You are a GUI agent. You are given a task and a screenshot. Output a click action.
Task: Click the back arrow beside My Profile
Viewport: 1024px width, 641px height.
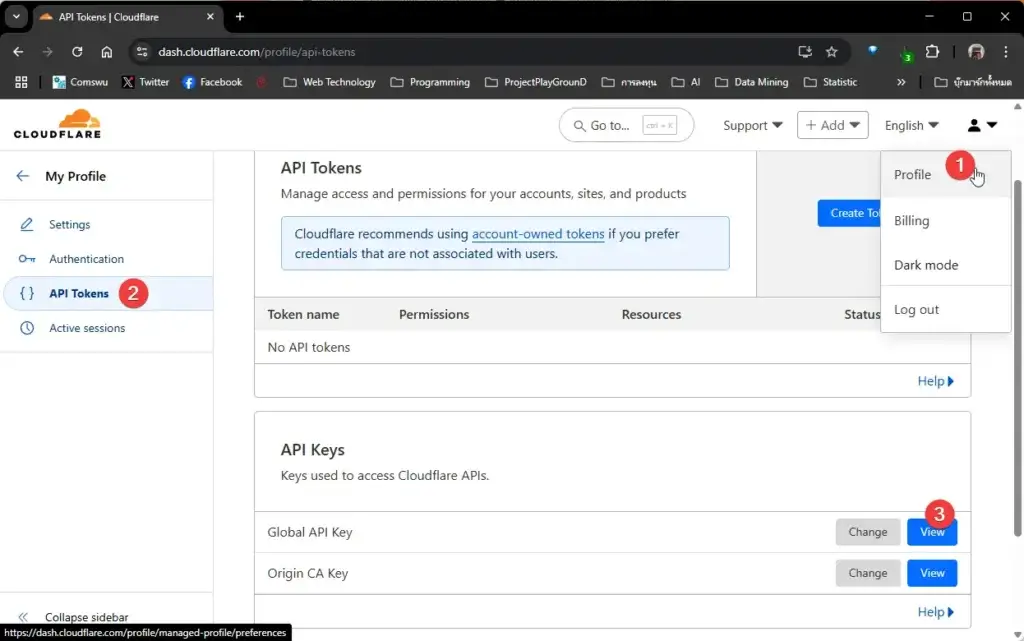[x=23, y=176]
